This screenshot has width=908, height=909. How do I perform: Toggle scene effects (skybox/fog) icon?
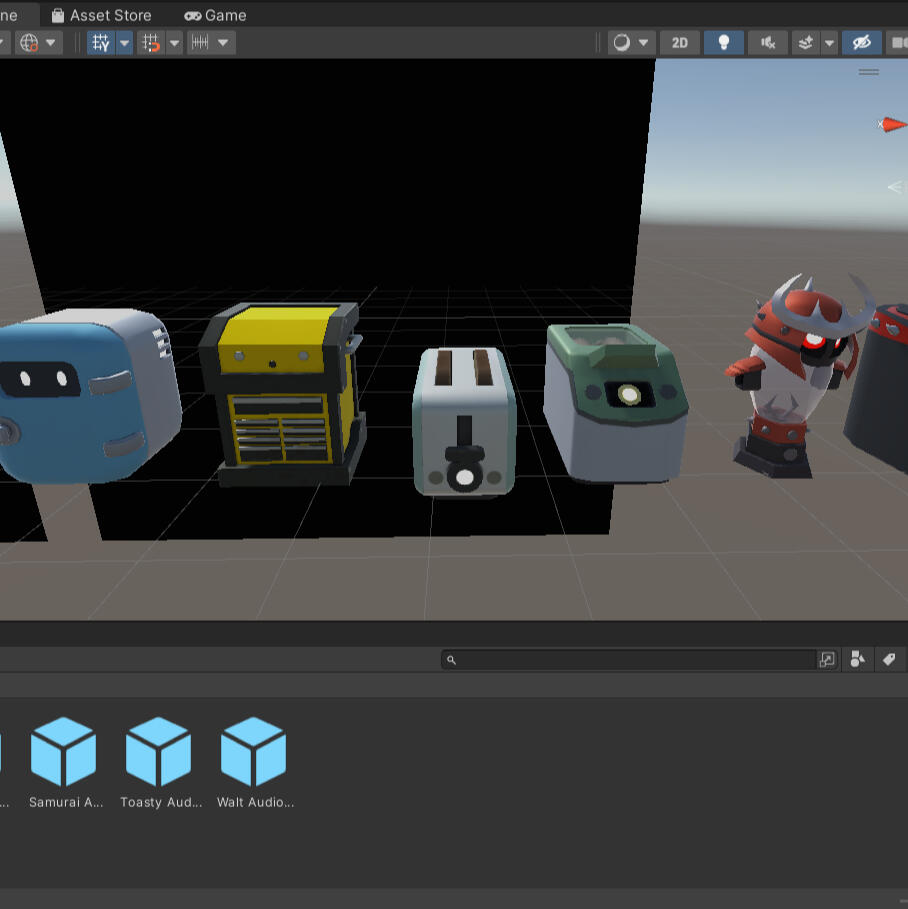tap(806, 42)
